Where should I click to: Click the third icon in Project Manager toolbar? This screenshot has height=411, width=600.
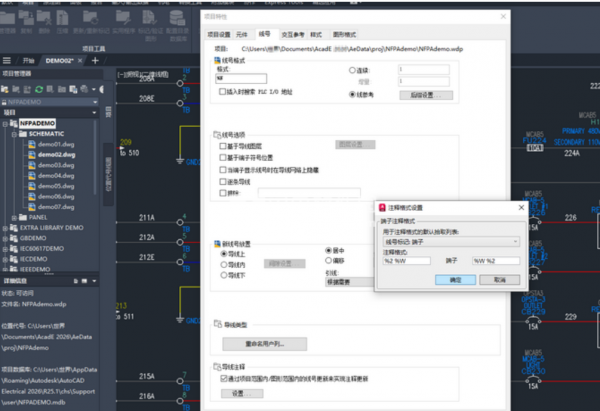tap(27, 90)
